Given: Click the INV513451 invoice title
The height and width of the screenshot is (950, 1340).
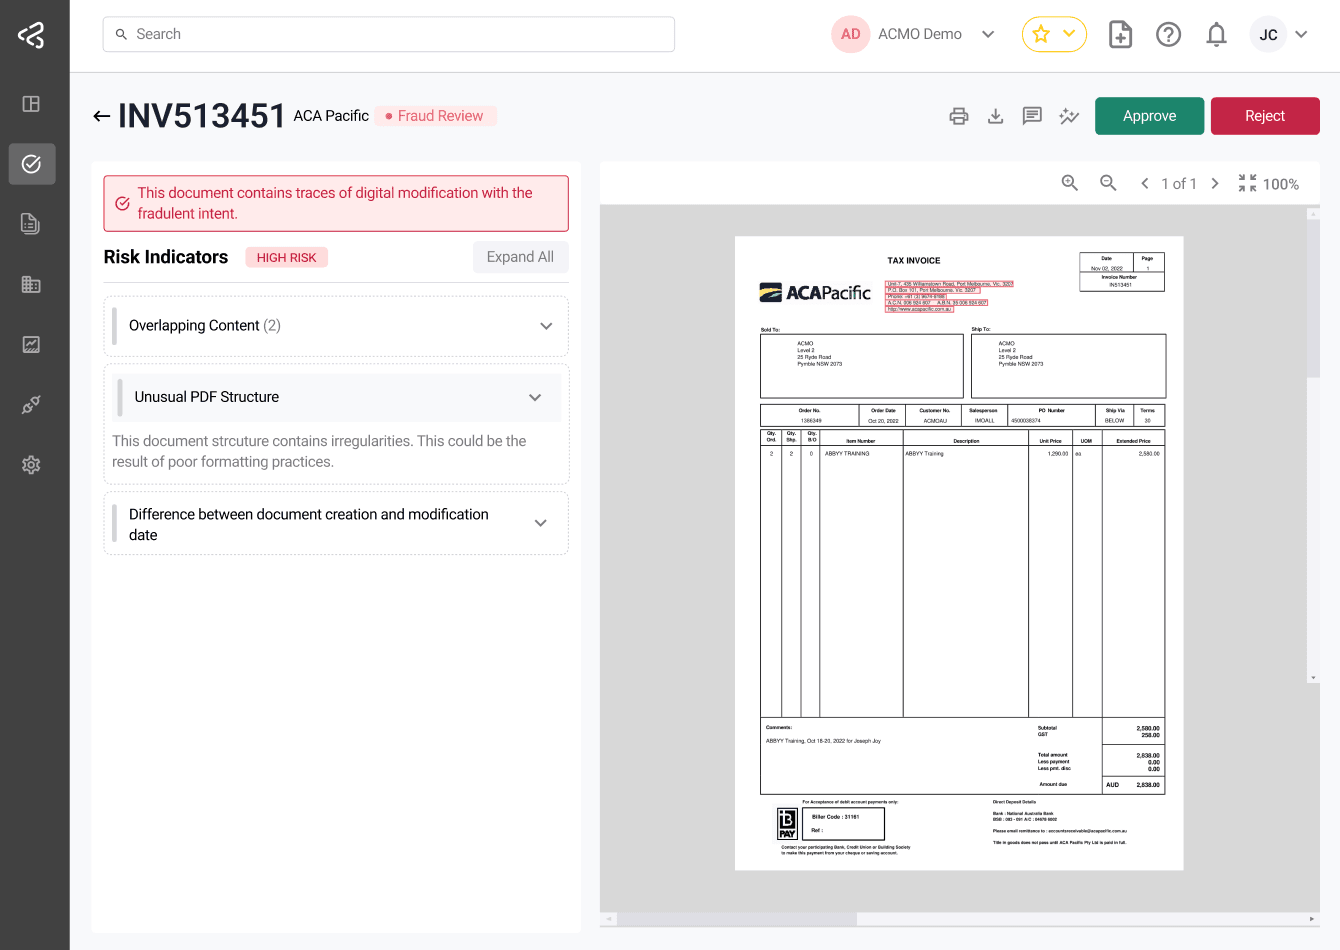Looking at the screenshot, I should pos(202,116).
